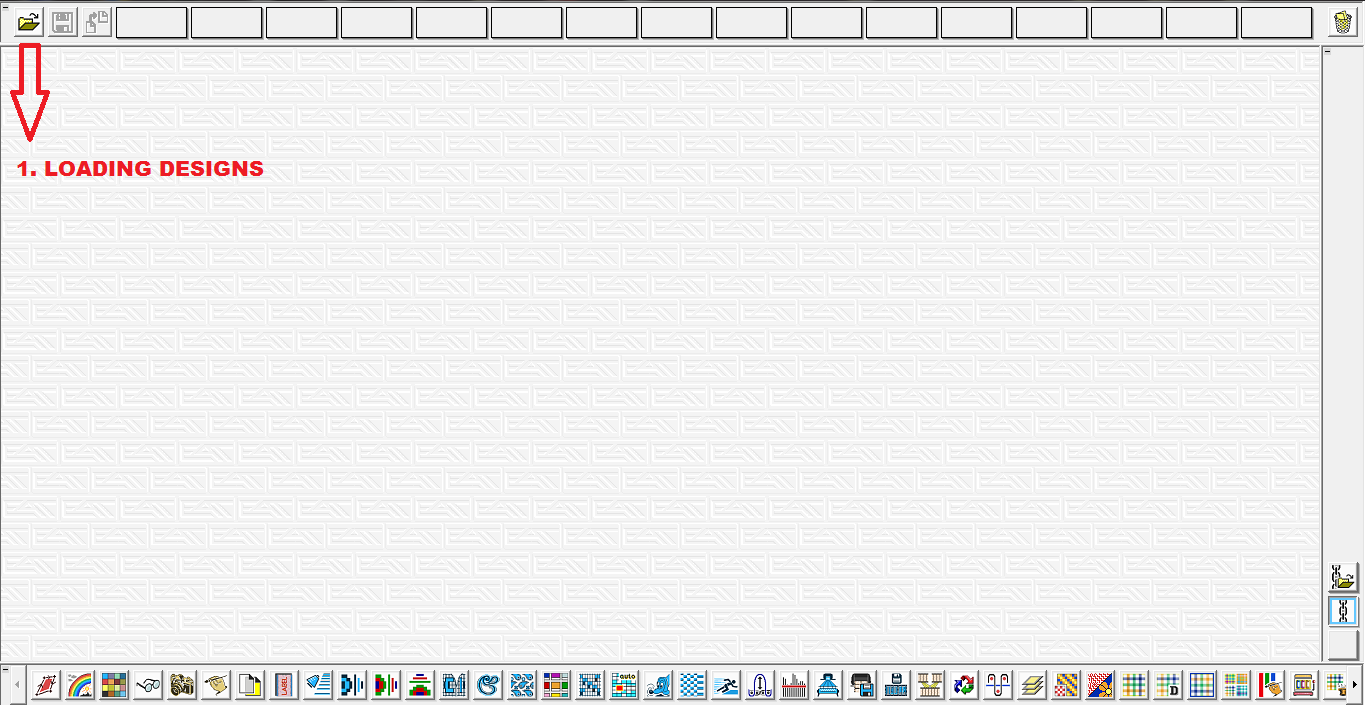The image size is (1365, 705).
Task: Click the white and yellow pages icon
Action: (x=250, y=685)
